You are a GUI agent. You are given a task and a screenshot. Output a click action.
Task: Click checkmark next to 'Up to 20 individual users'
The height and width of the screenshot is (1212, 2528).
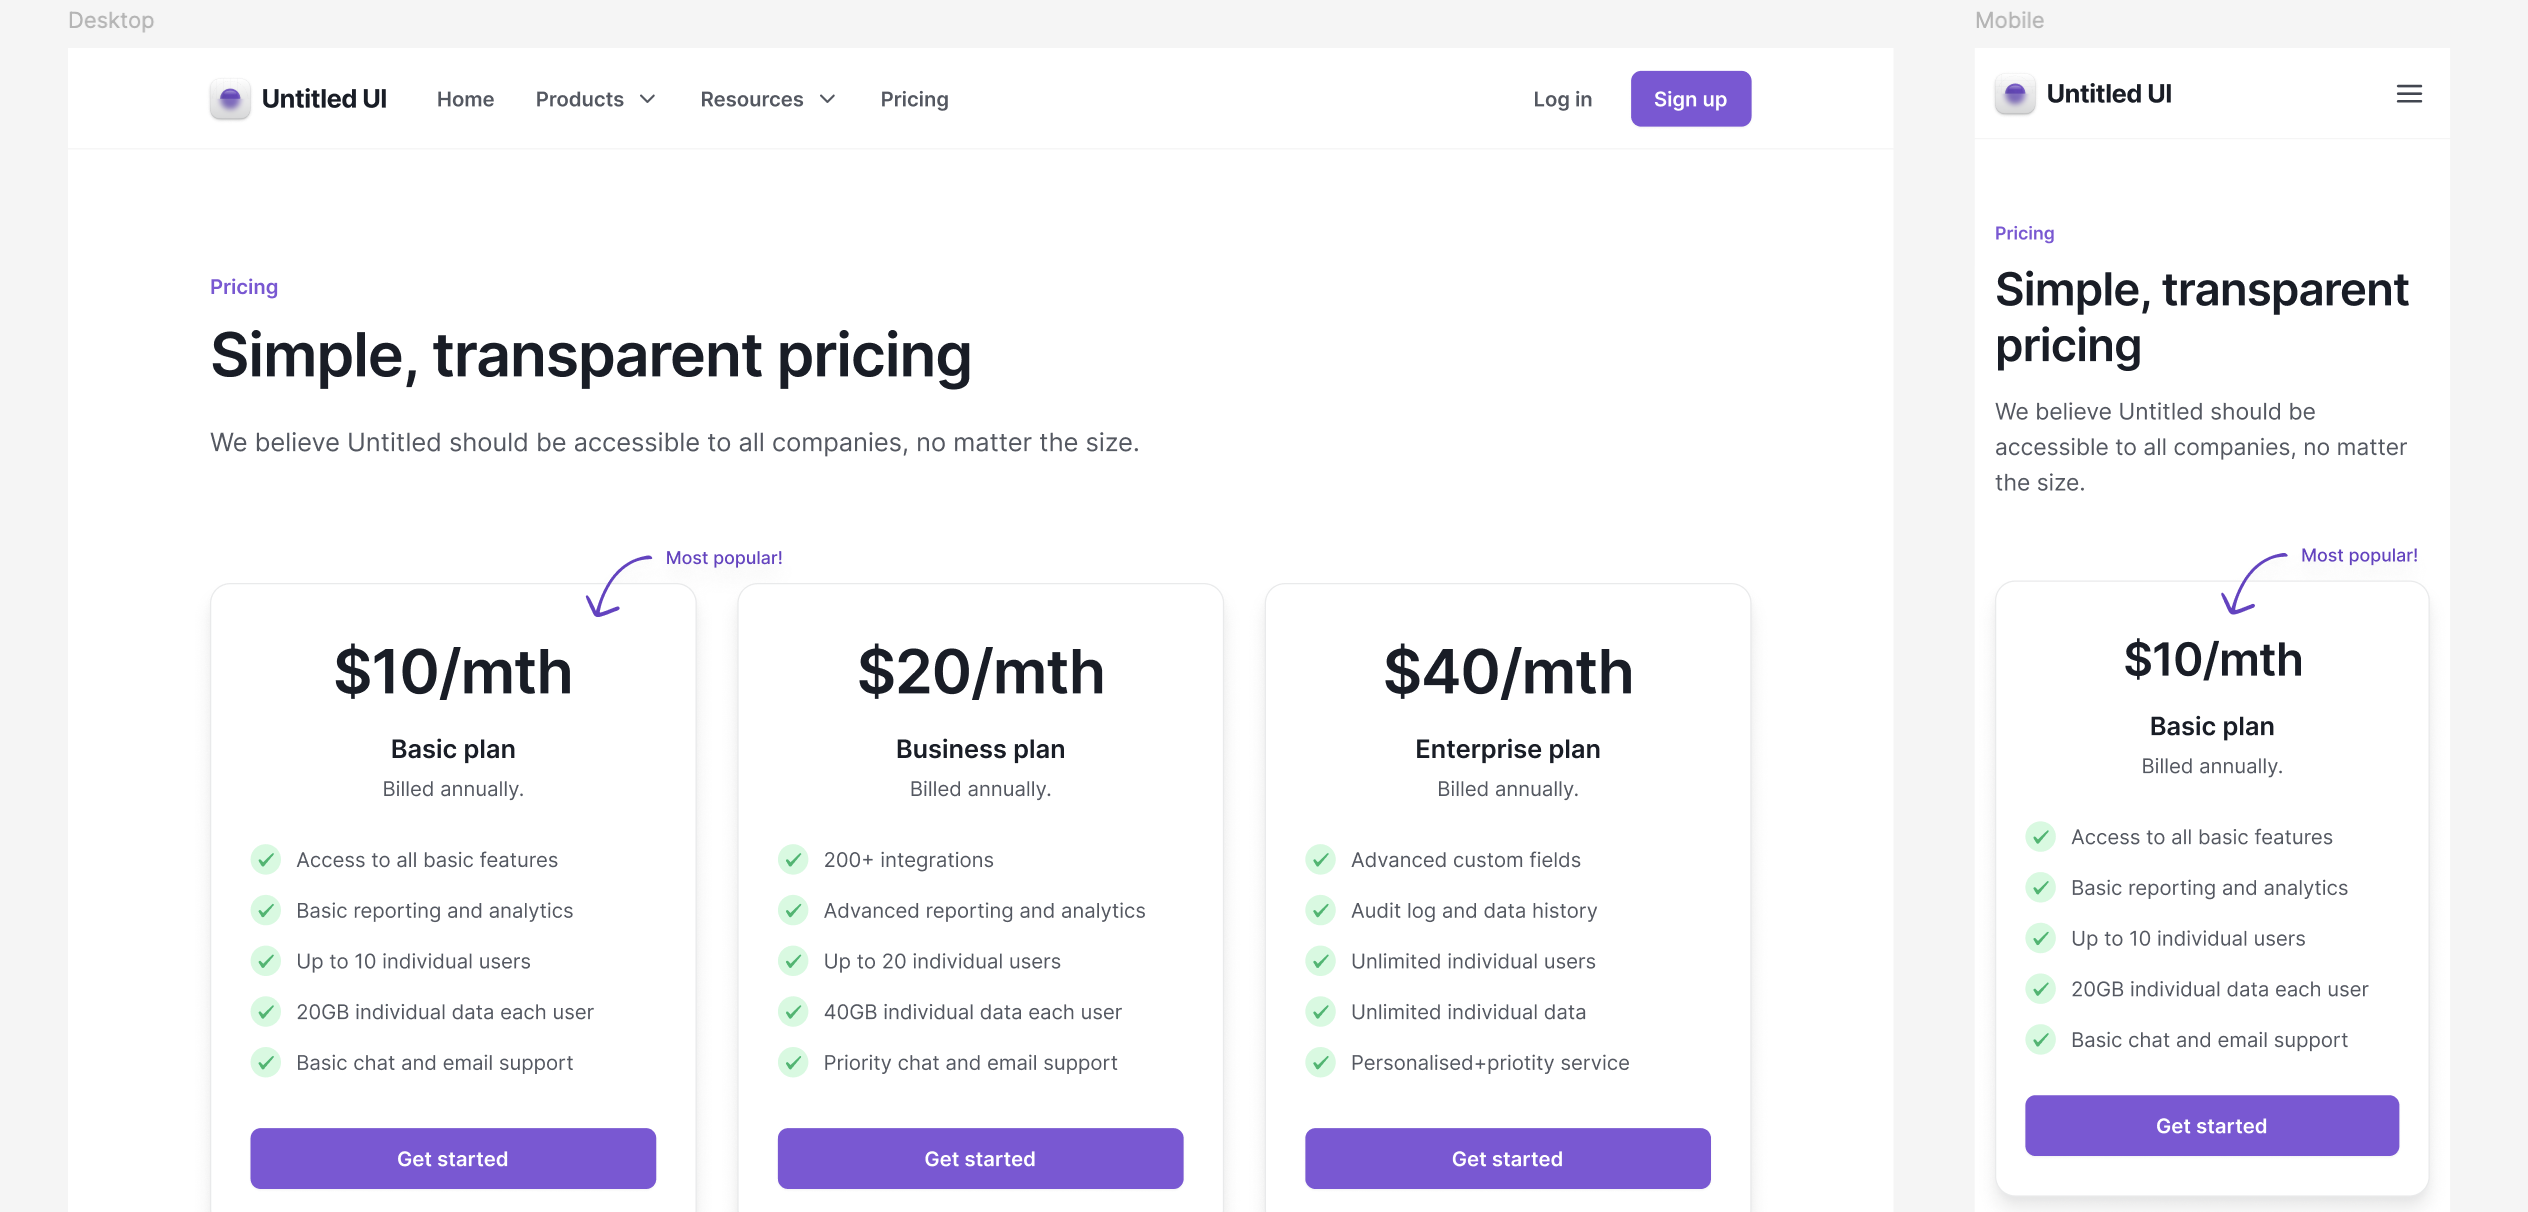pos(793,961)
